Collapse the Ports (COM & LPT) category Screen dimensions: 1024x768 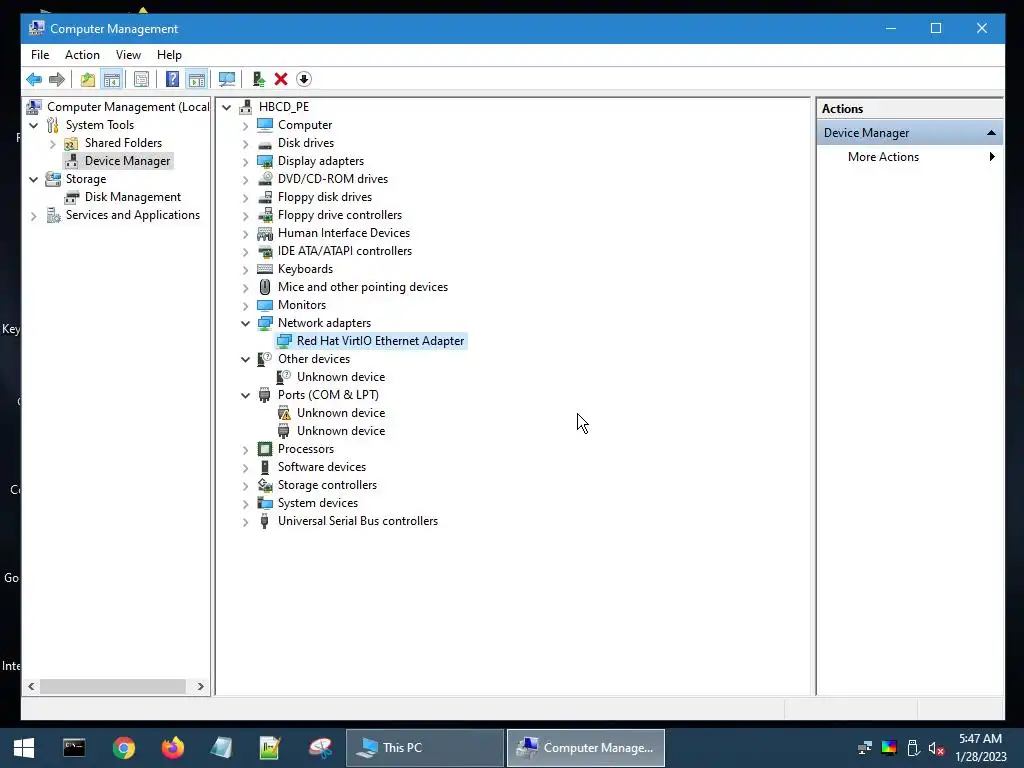[246, 395]
